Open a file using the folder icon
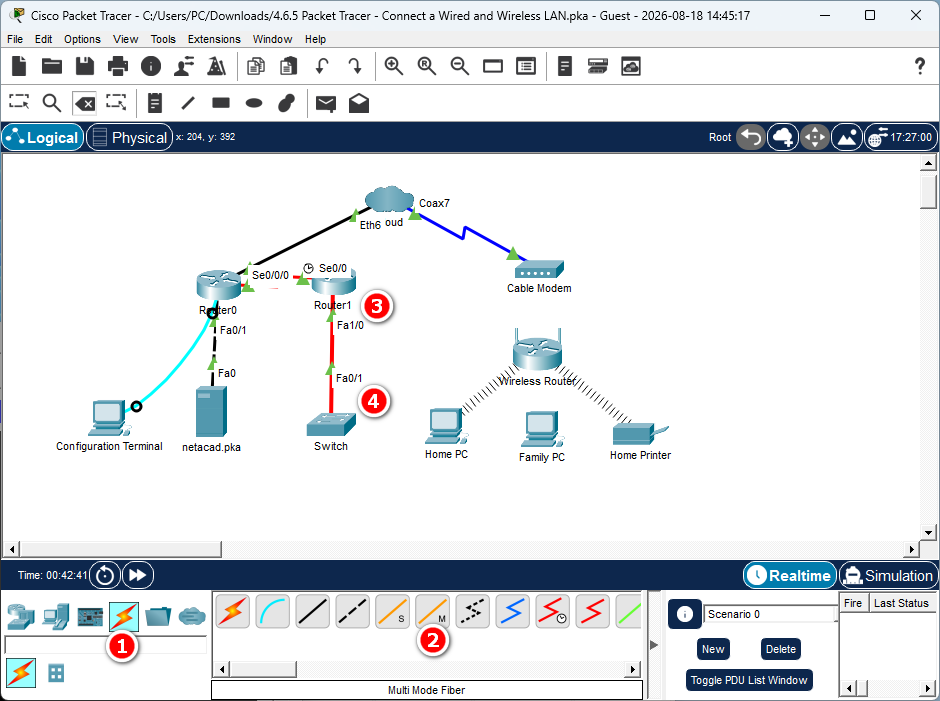Image resolution: width=940 pixels, height=701 pixels. click(52, 66)
